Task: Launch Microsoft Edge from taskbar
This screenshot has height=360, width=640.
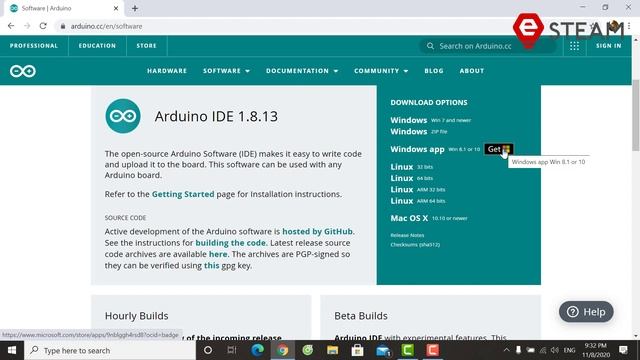Action: coord(257,350)
